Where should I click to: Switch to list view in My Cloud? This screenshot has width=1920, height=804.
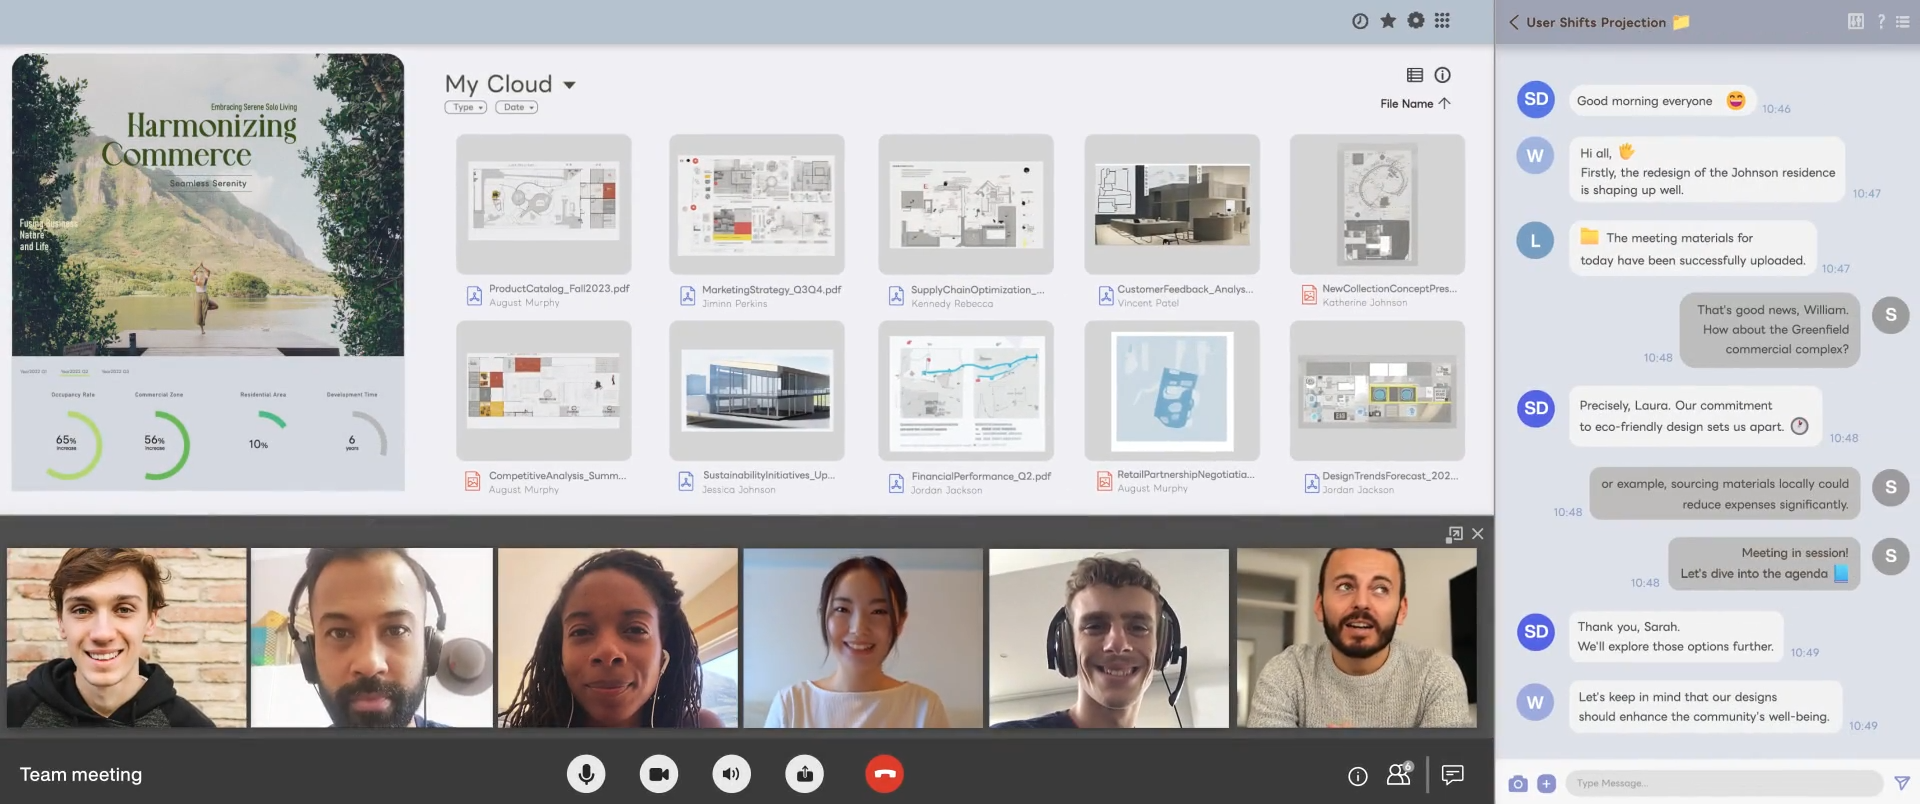[x=1414, y=75]
